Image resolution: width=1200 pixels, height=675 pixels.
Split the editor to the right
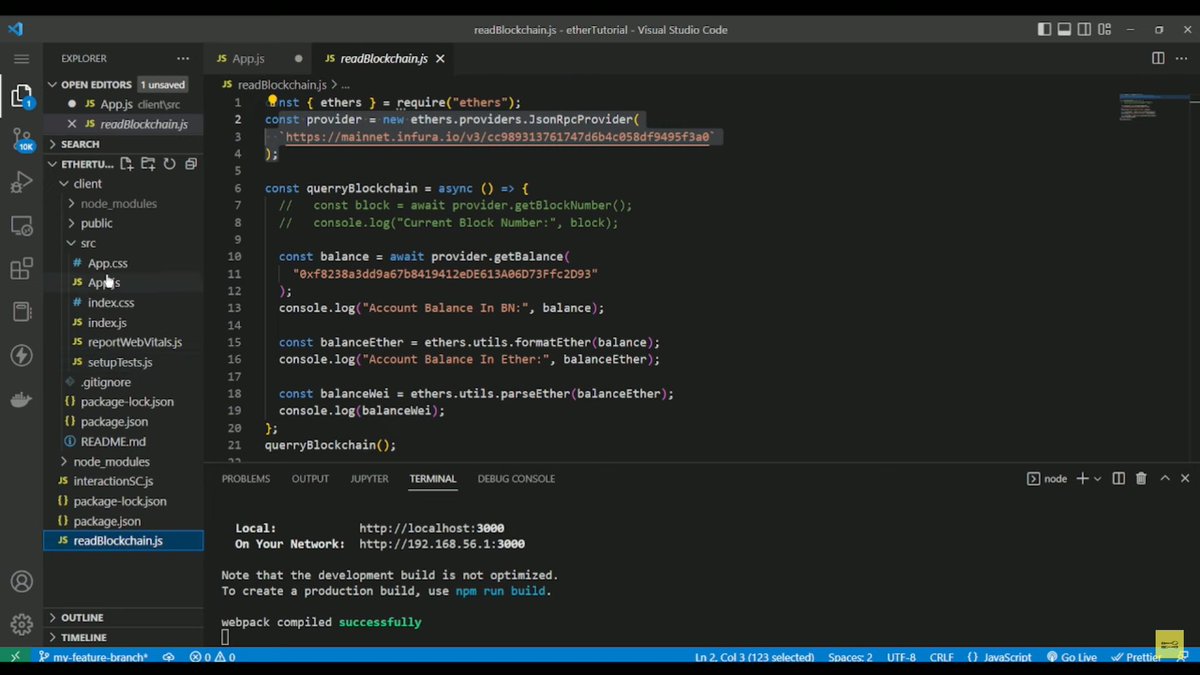point(1158,59)
